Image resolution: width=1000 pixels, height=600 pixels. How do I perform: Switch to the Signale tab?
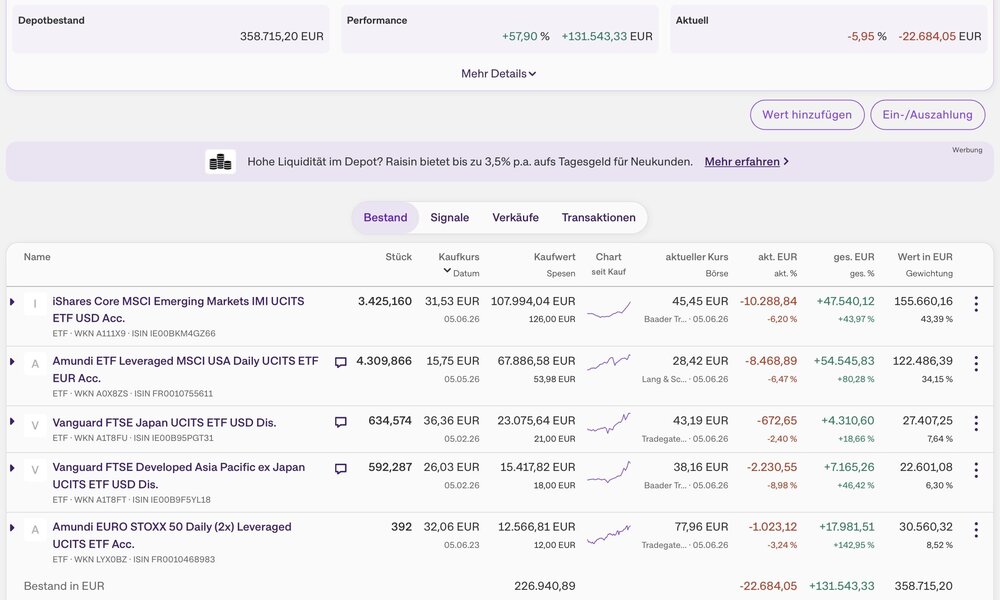pos(450,217)
